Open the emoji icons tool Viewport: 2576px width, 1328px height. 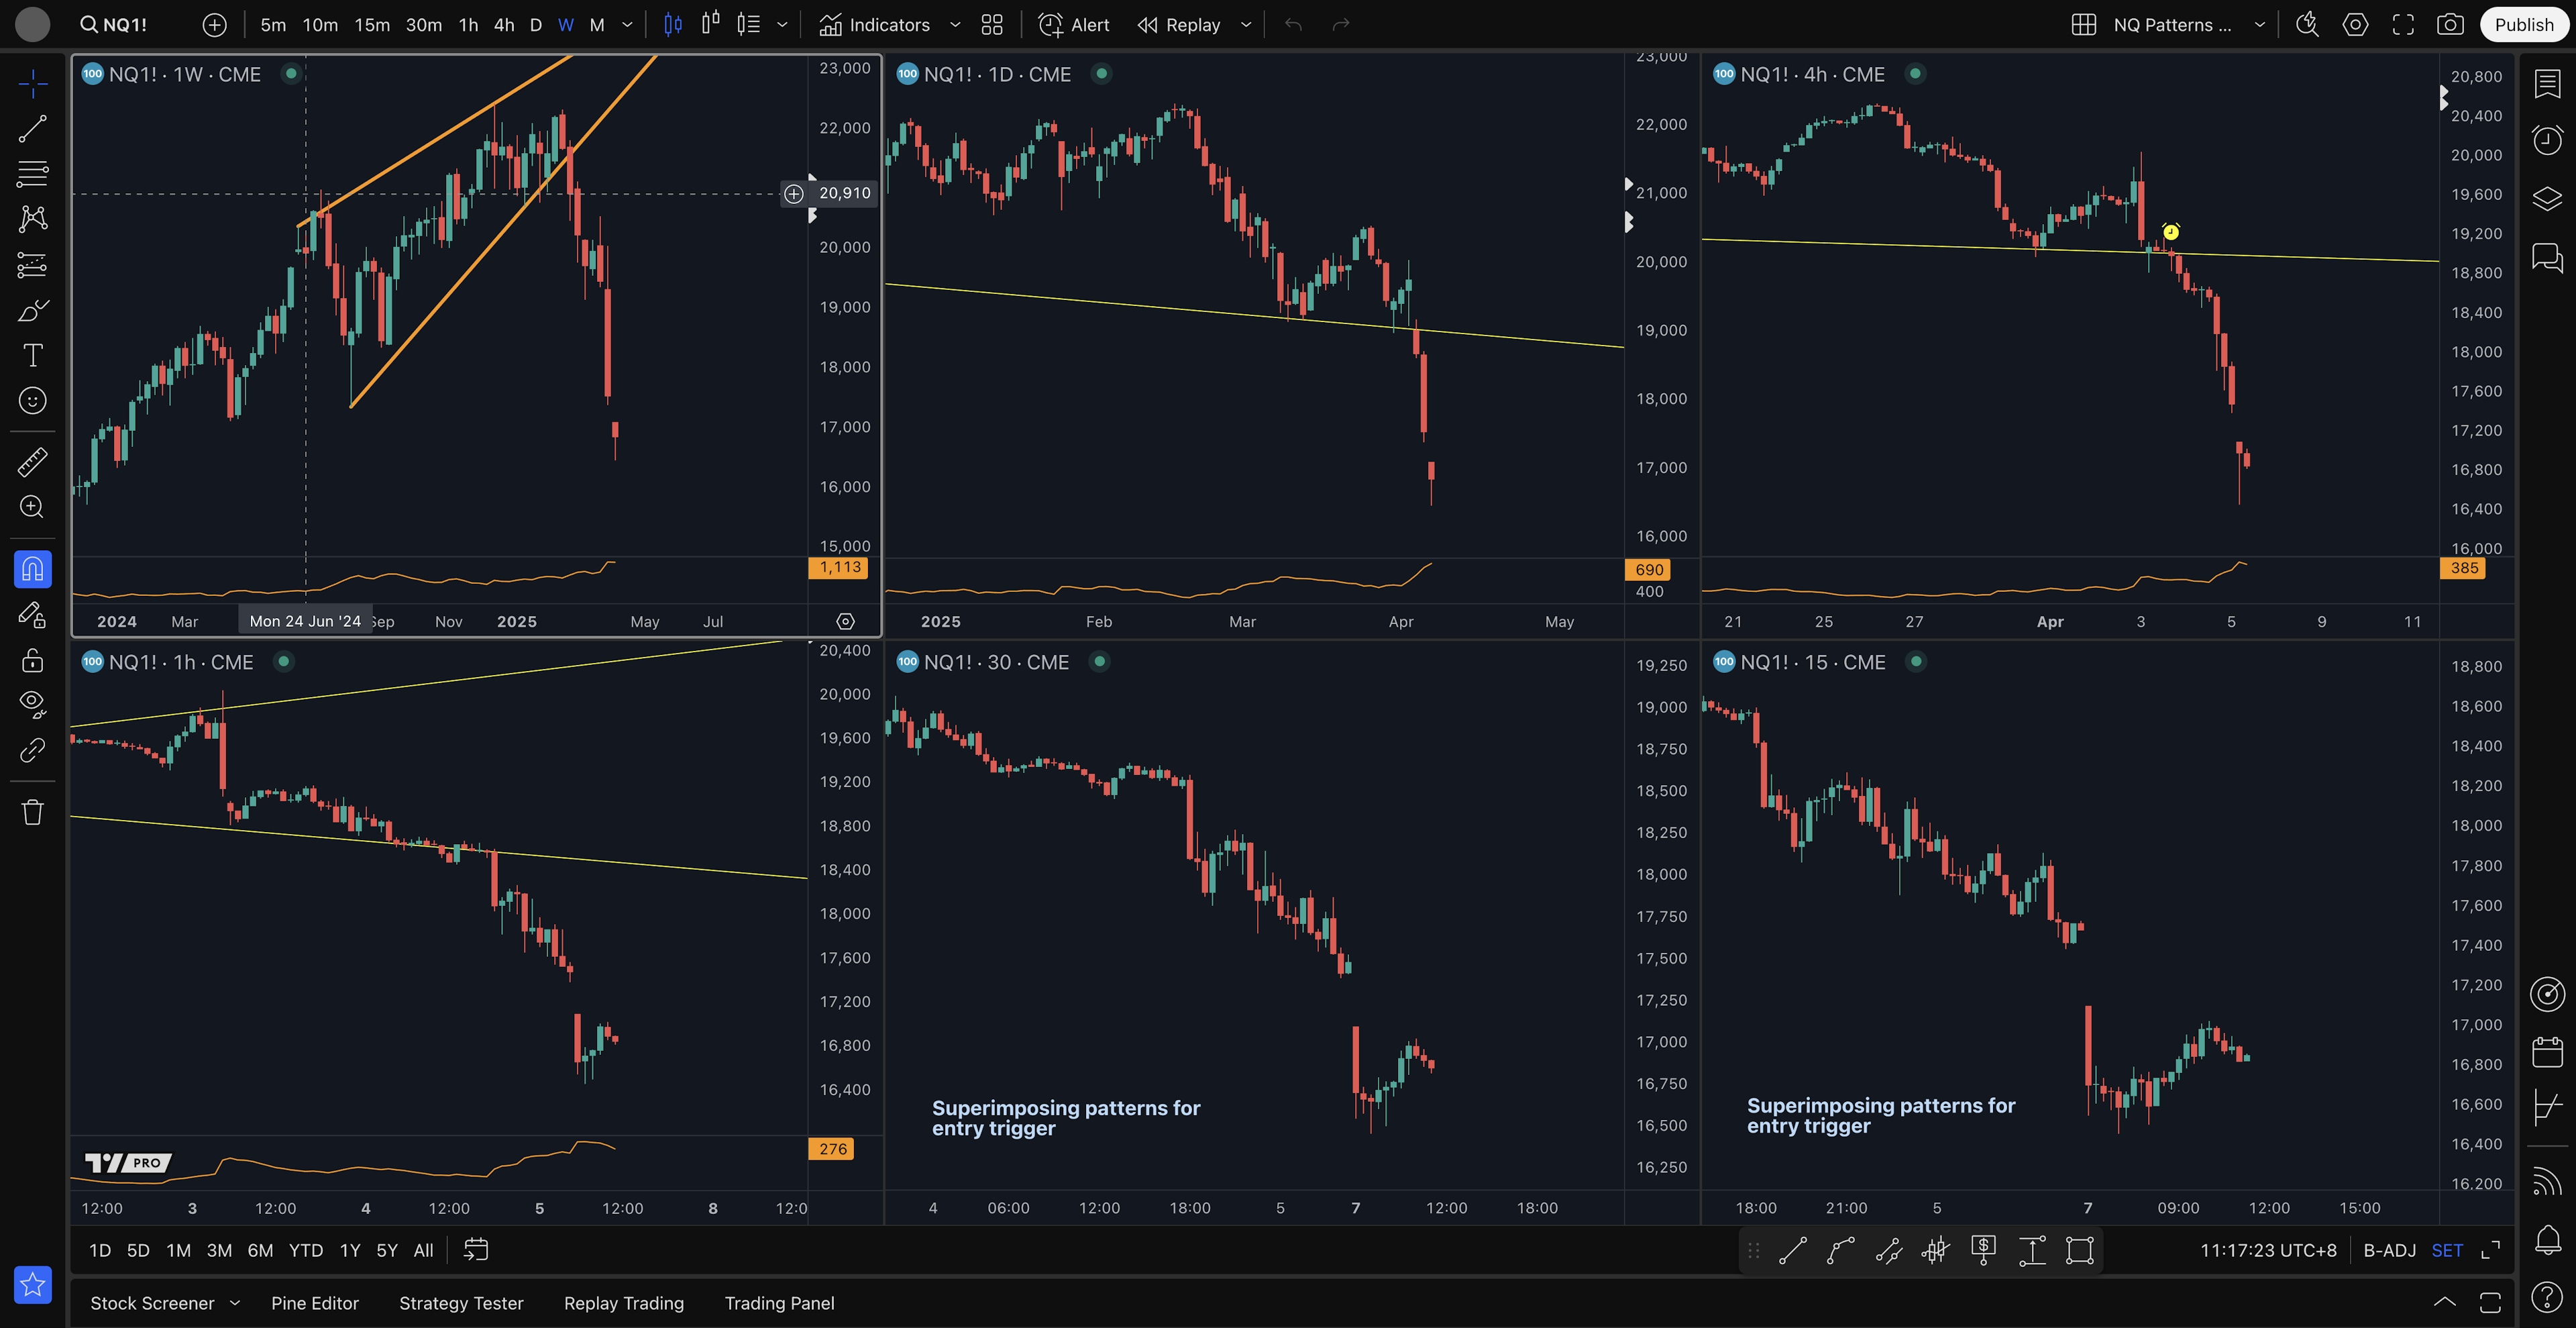(x=32, y=401)
